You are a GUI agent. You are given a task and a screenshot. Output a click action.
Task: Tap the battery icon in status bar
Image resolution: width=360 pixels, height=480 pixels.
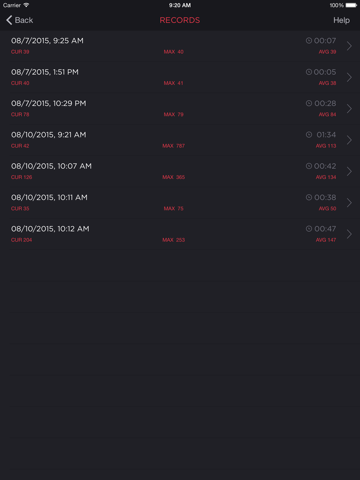(x=351, y=5)
